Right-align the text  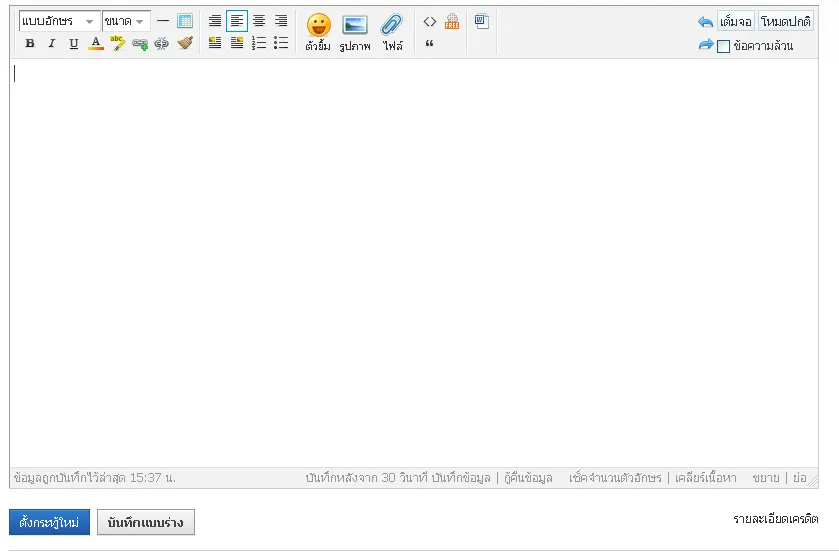point(281,21)
